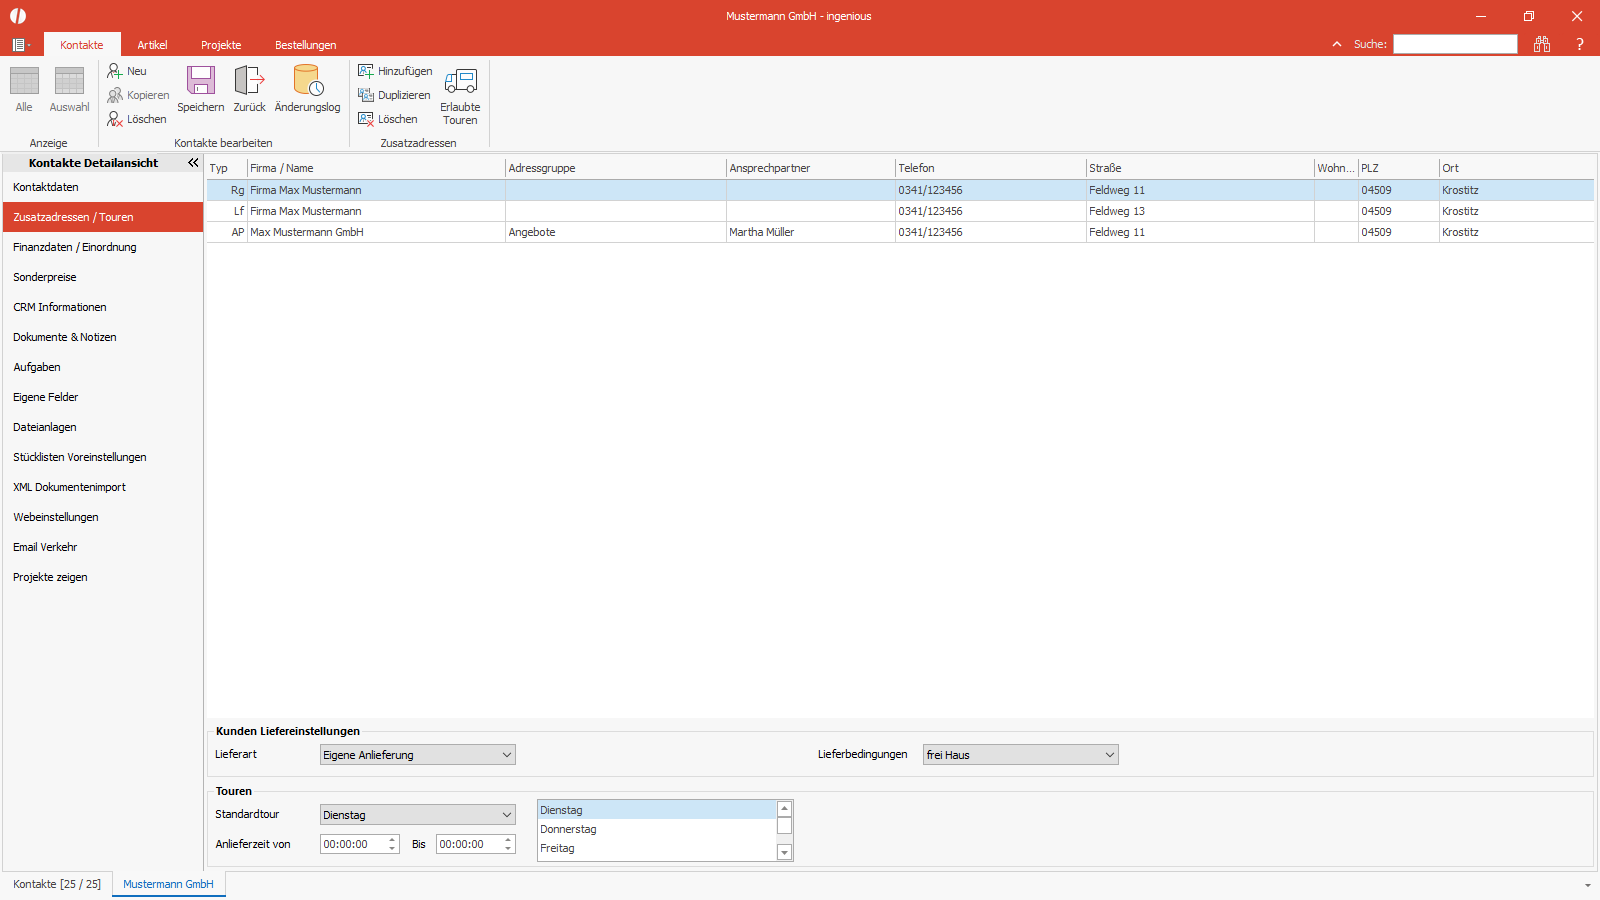
Task: Collapse the Kontakte Detailansicht panel
Action: [x=193, y=163]
